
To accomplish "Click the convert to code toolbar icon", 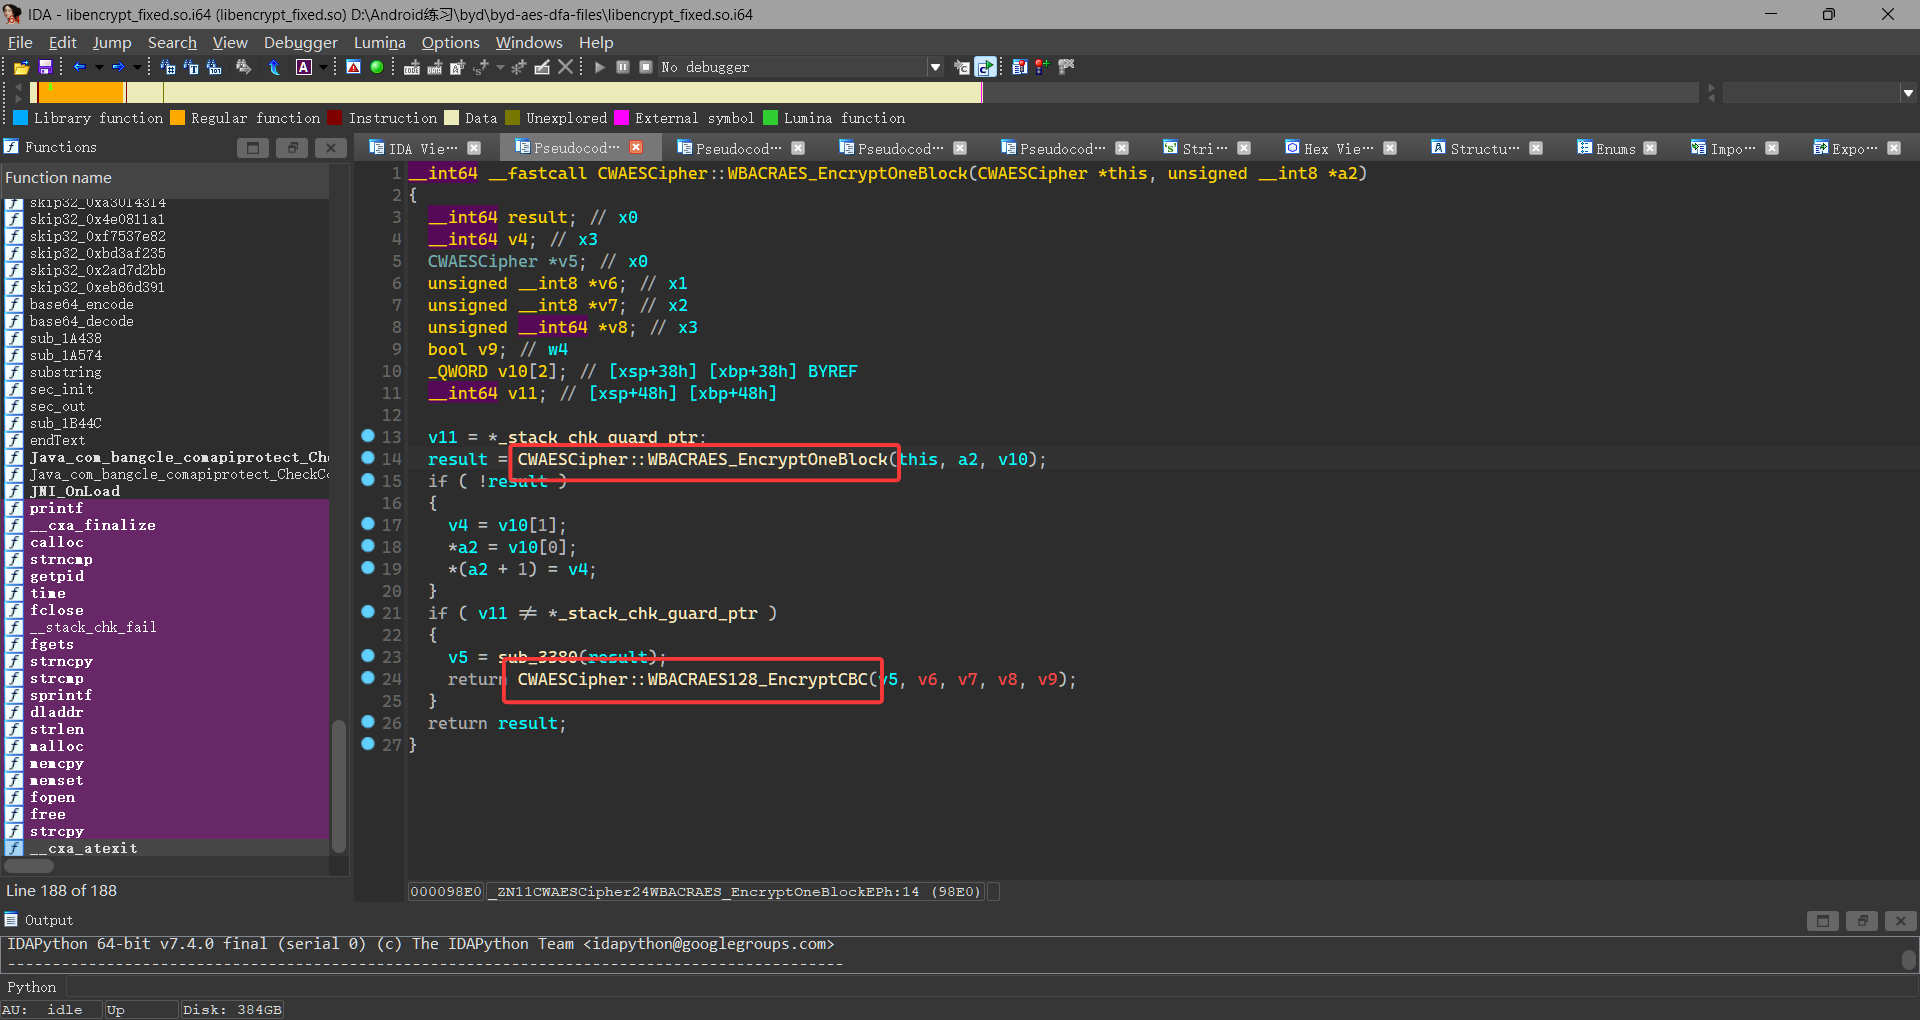I will pos(411,67).
